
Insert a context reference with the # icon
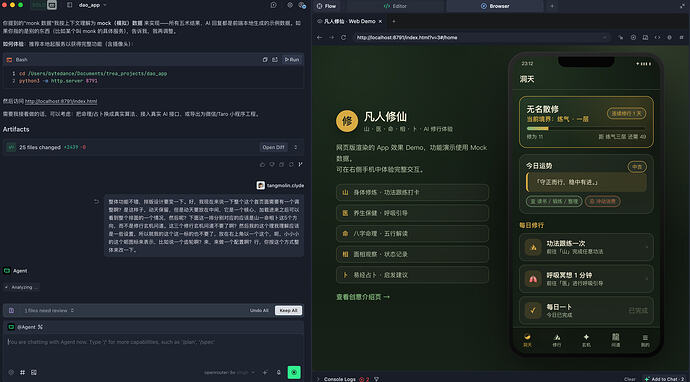[x=22, y=372]
